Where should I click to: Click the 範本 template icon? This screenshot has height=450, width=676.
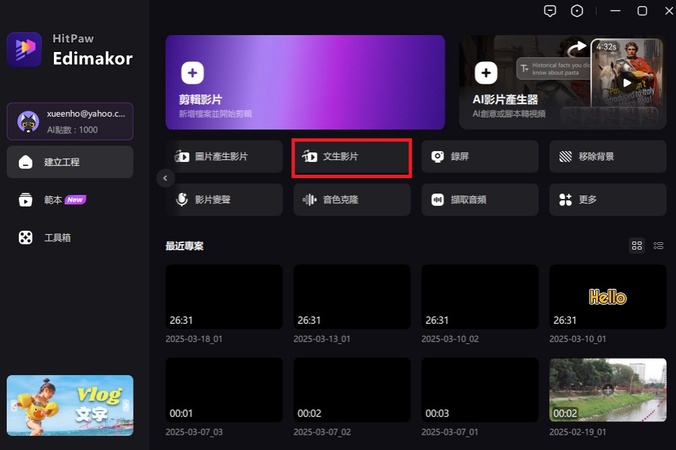[x=25, y=200]
